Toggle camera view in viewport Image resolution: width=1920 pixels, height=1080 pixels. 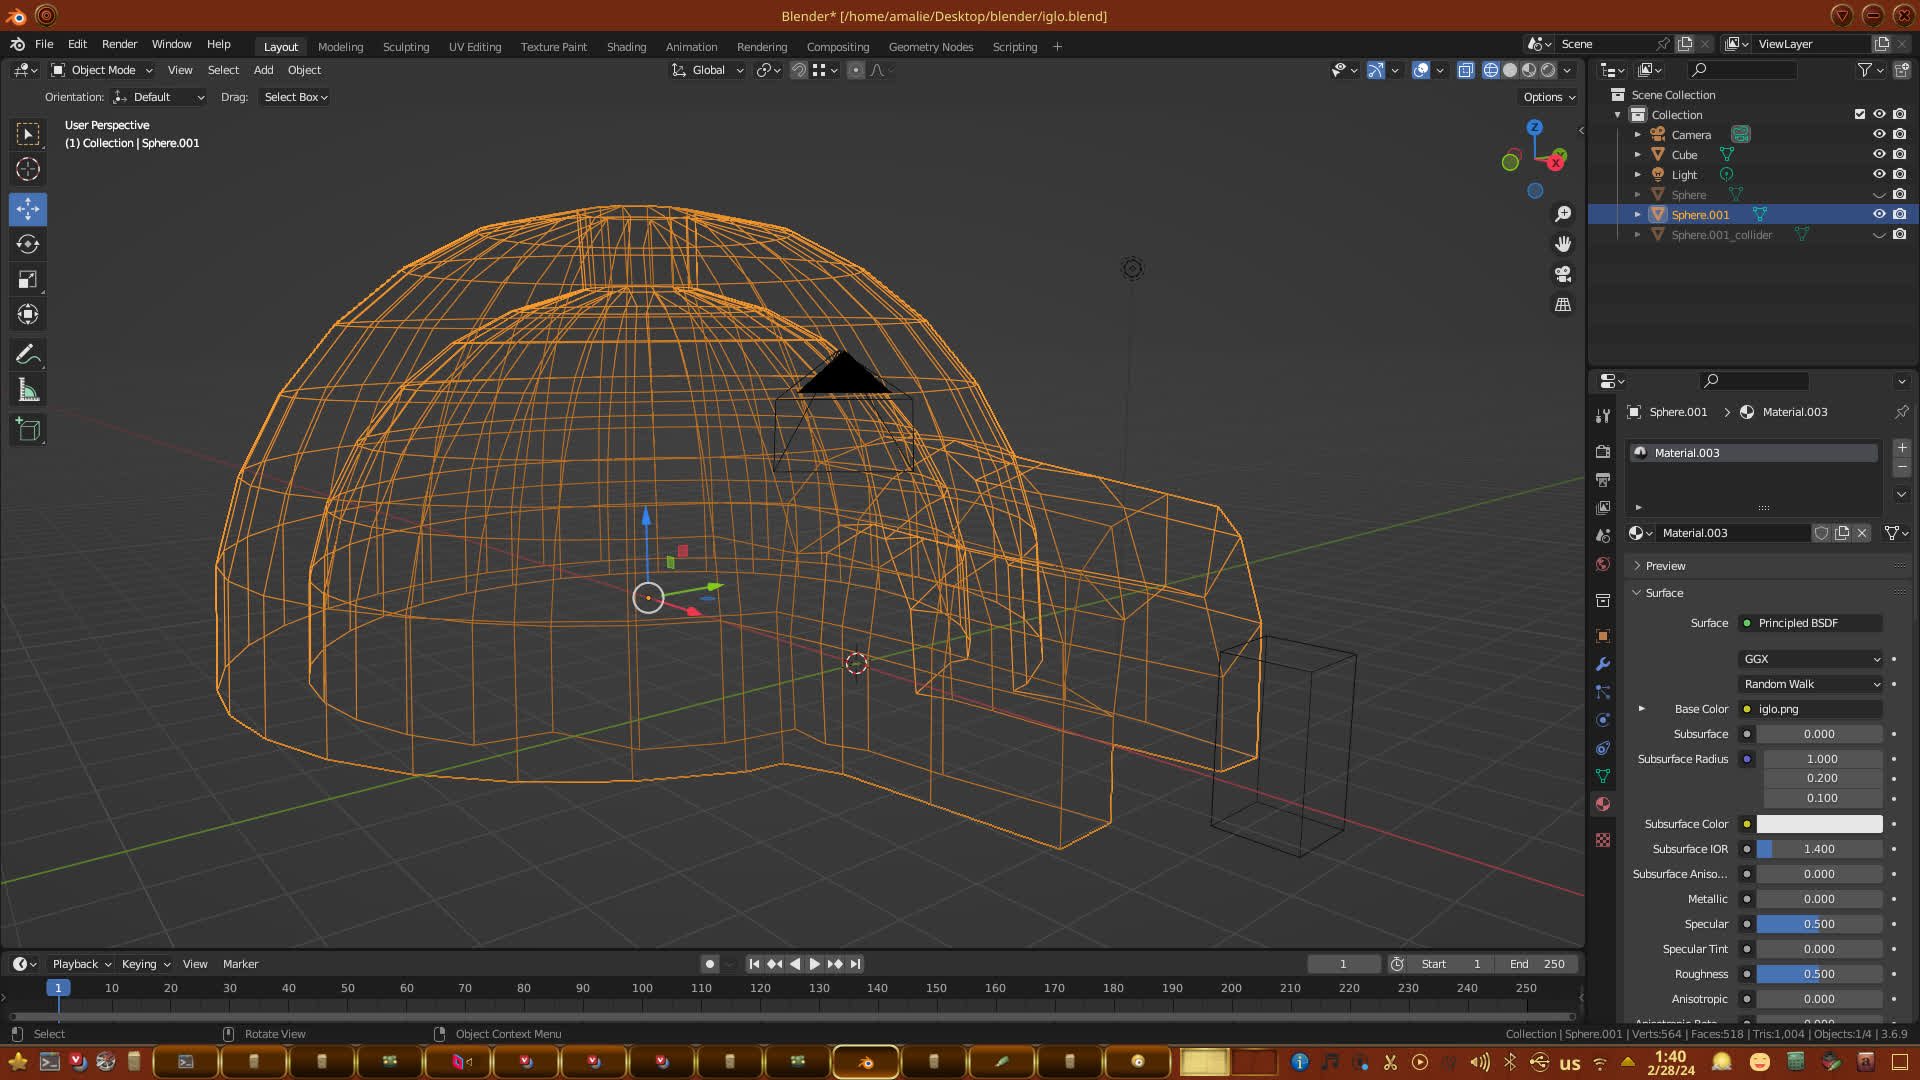point(1563,274)
